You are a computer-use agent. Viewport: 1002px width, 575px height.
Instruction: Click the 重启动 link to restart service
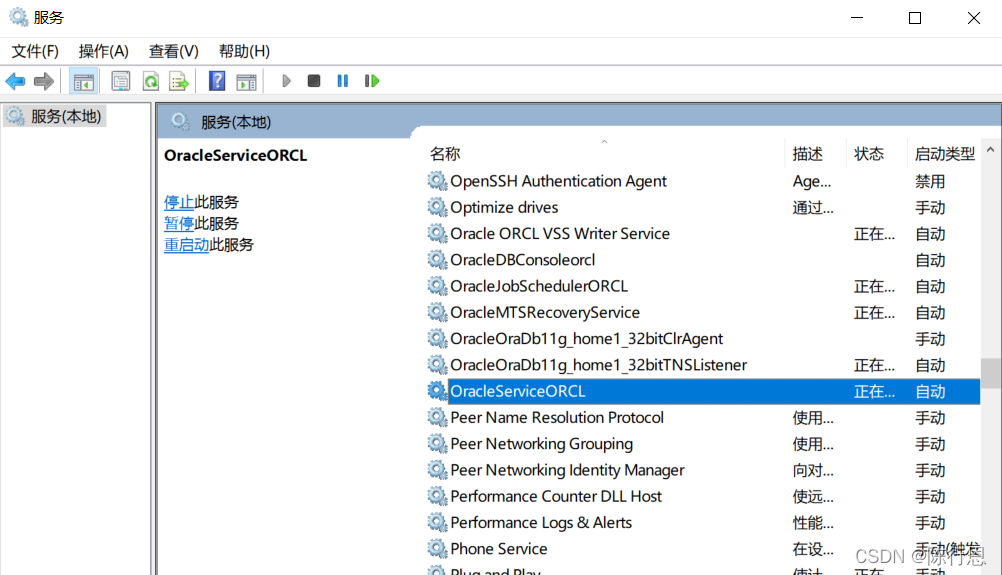click(187, 245)
